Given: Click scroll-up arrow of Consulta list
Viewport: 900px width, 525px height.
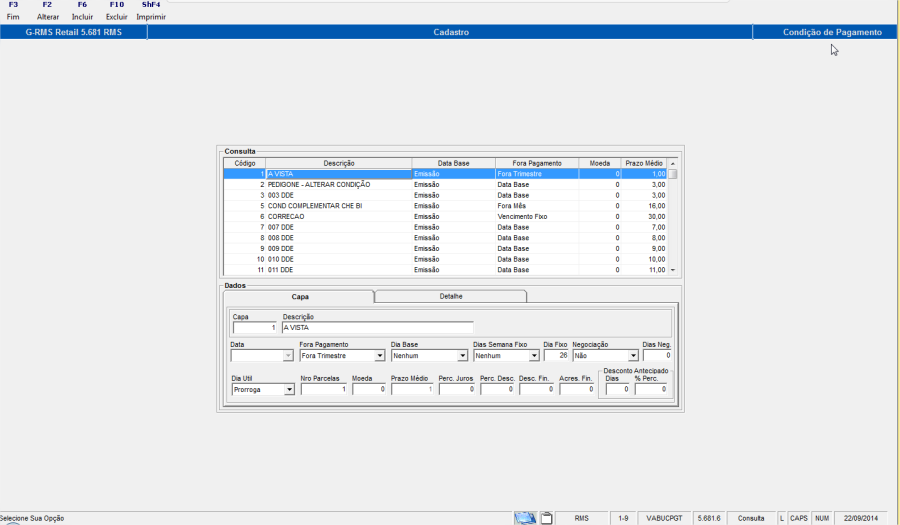Looking at the screenshot, I should point(673,164).
